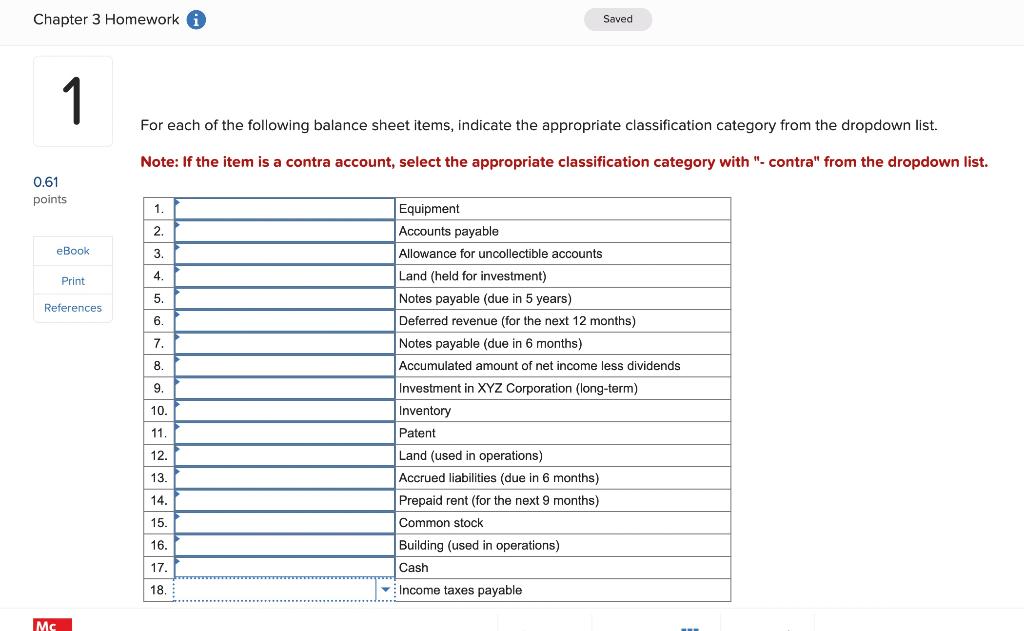This screenshot has width=1024, height=631.
Task: Click the marker icon on the Common stock field
Action: pos(179,518)
